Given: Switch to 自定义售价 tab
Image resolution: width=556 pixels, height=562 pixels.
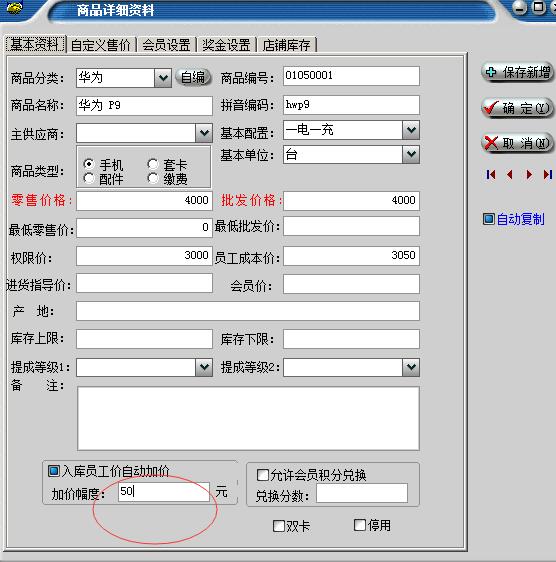Looking at the screenshot, I should pos(101,45).
